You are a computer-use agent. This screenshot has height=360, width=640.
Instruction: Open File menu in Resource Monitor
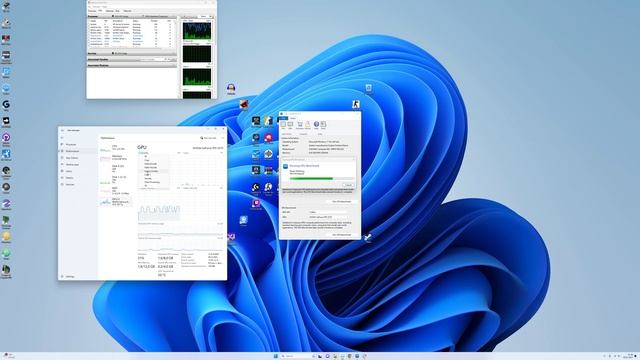pos(89,7)
